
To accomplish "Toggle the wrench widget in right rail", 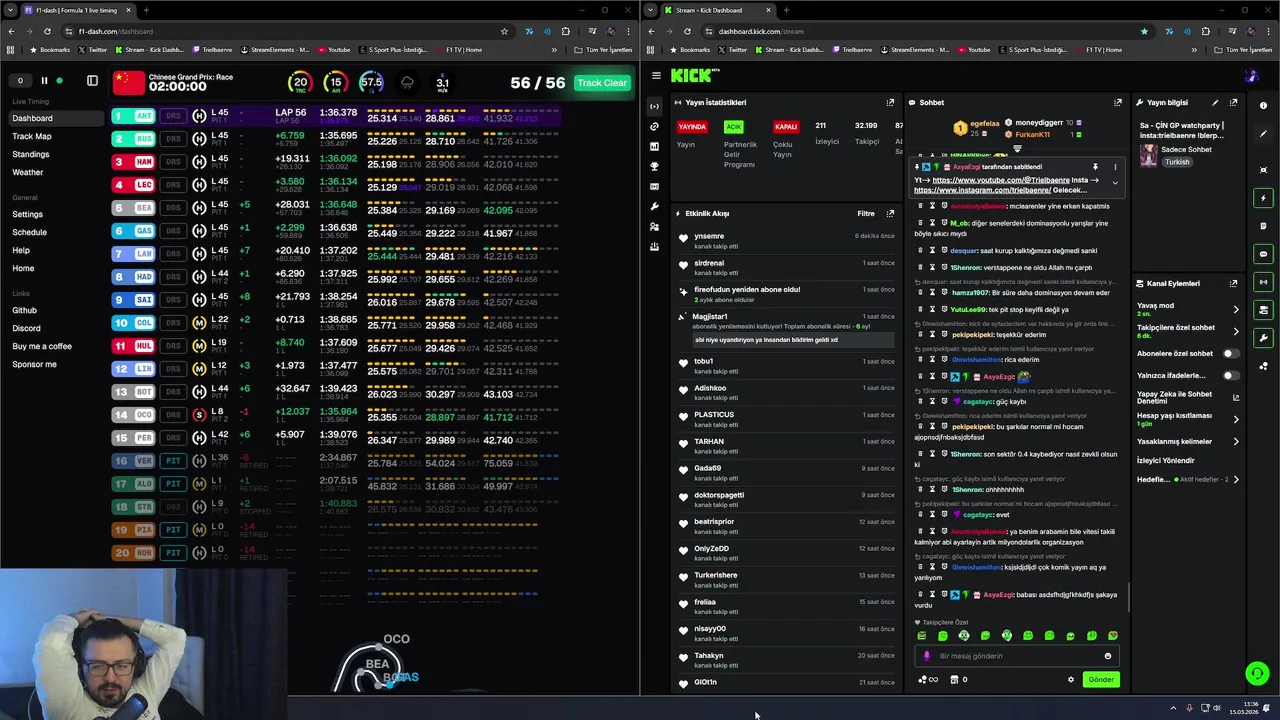I will (x=1264, y=338).
